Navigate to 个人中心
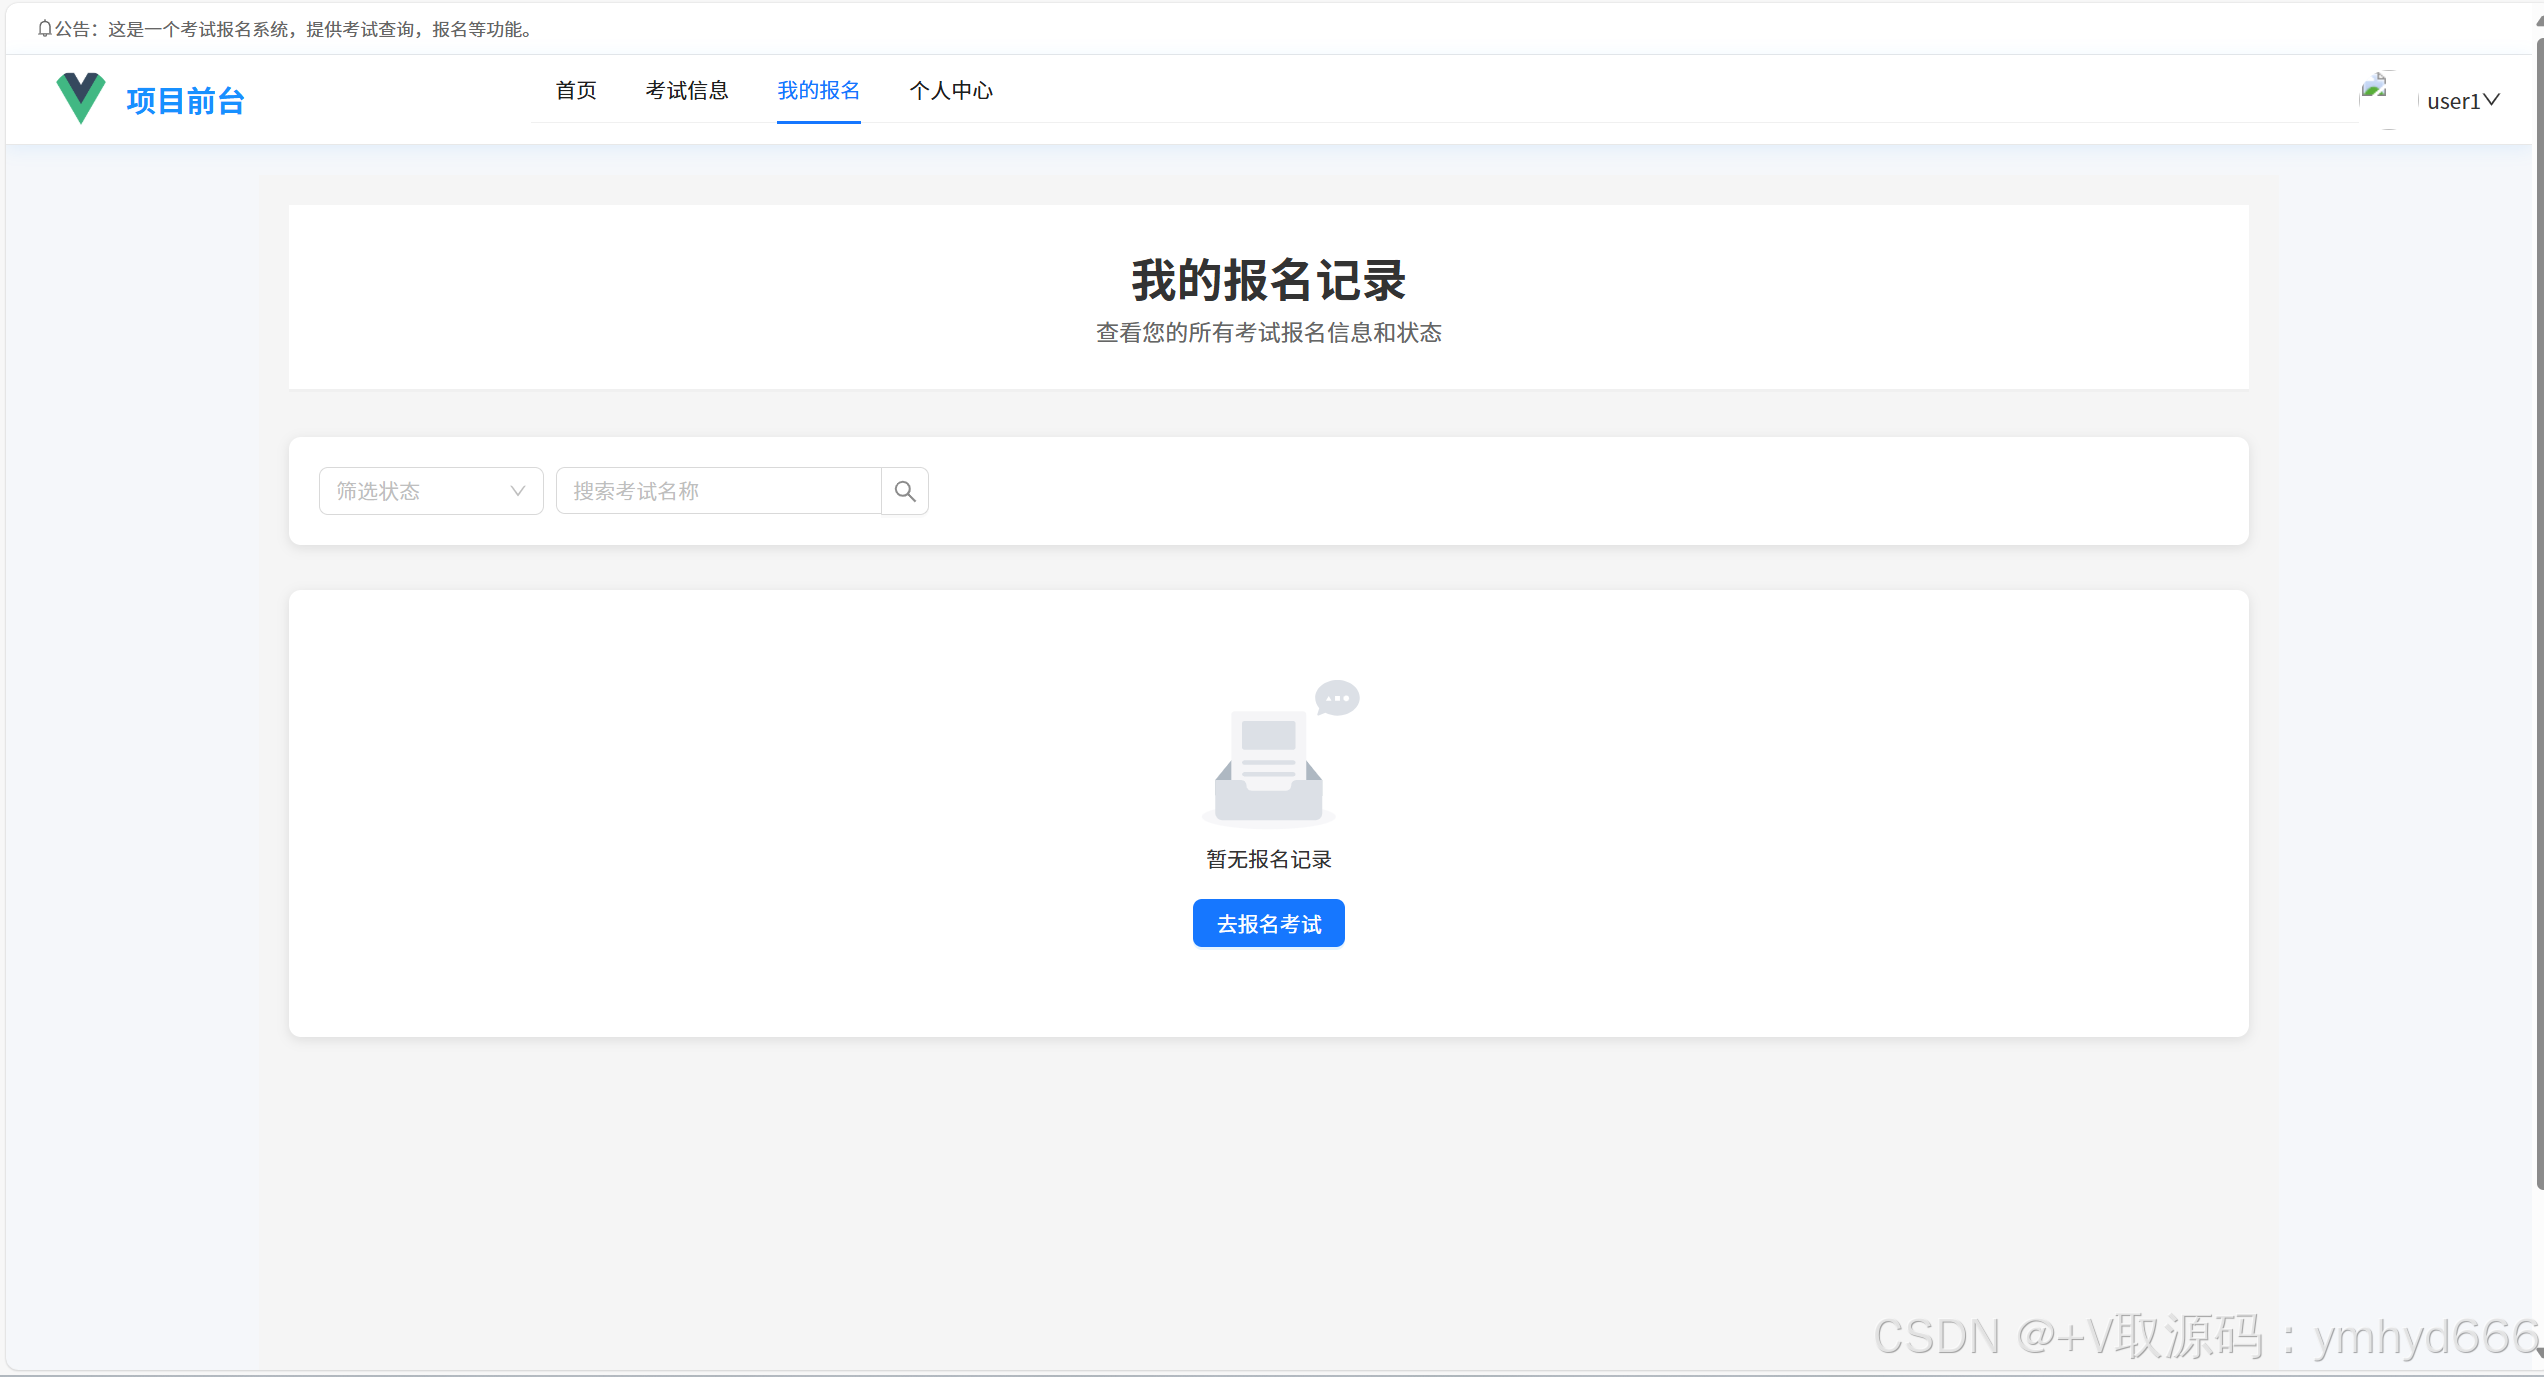 pos(951,91)
